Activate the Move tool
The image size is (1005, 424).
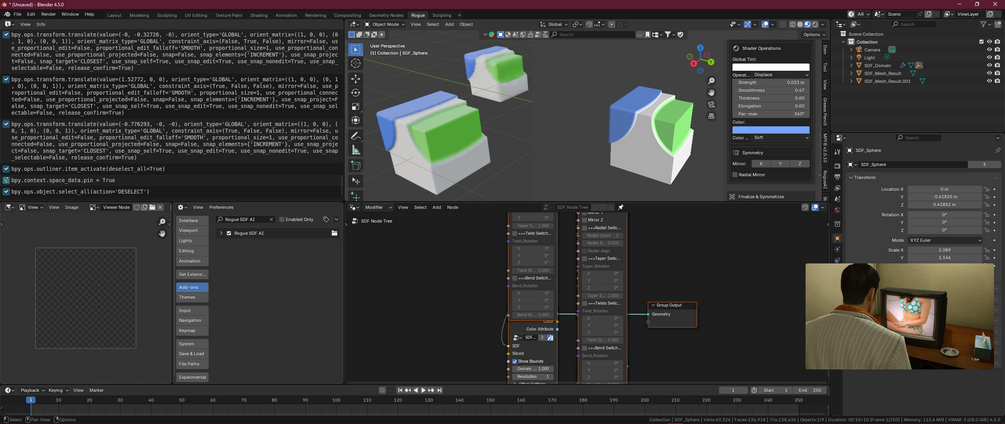coord(356,79)
